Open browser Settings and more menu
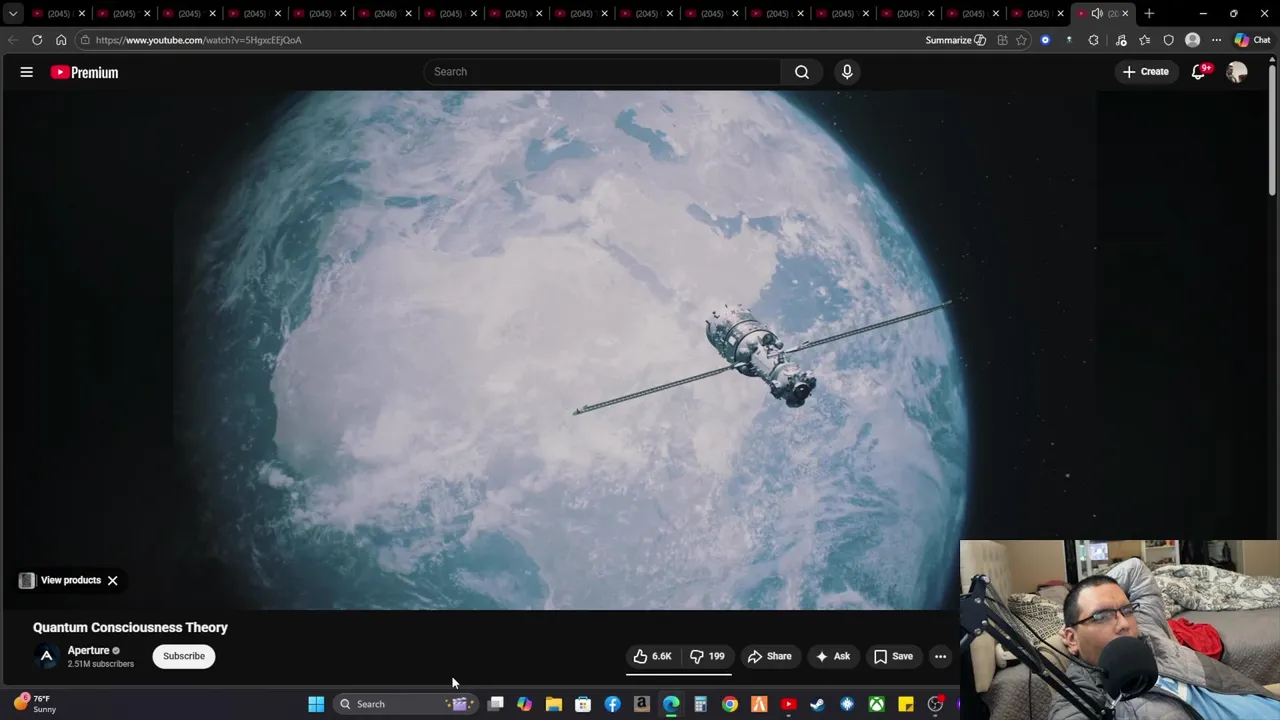This screenshot has height=720, width=1280. point(1216,40)
